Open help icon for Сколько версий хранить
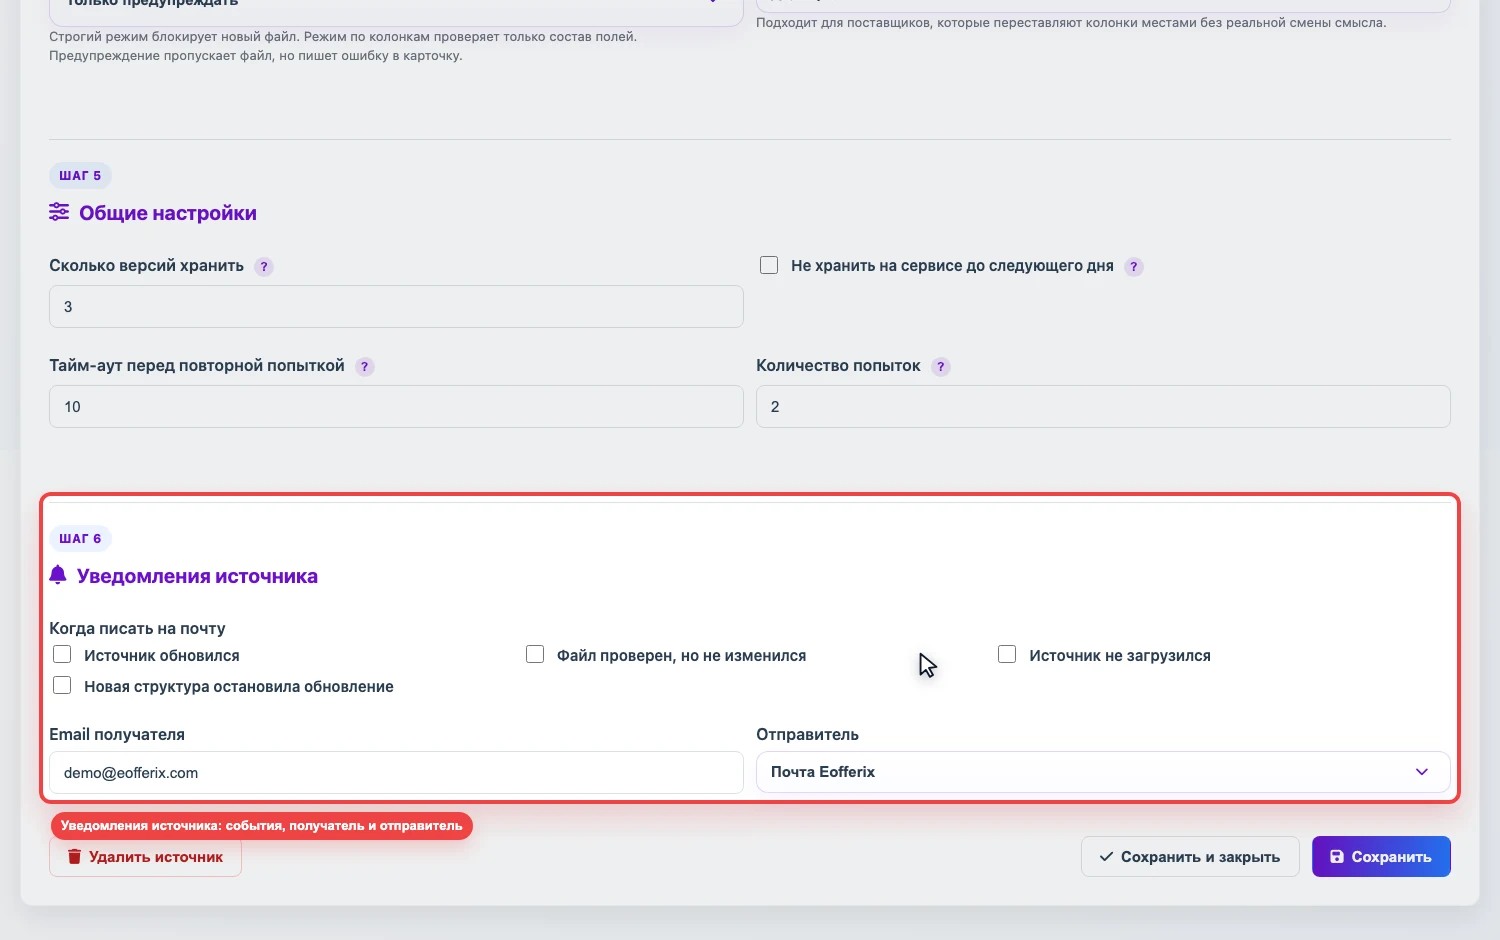 [x=263, y=267]
